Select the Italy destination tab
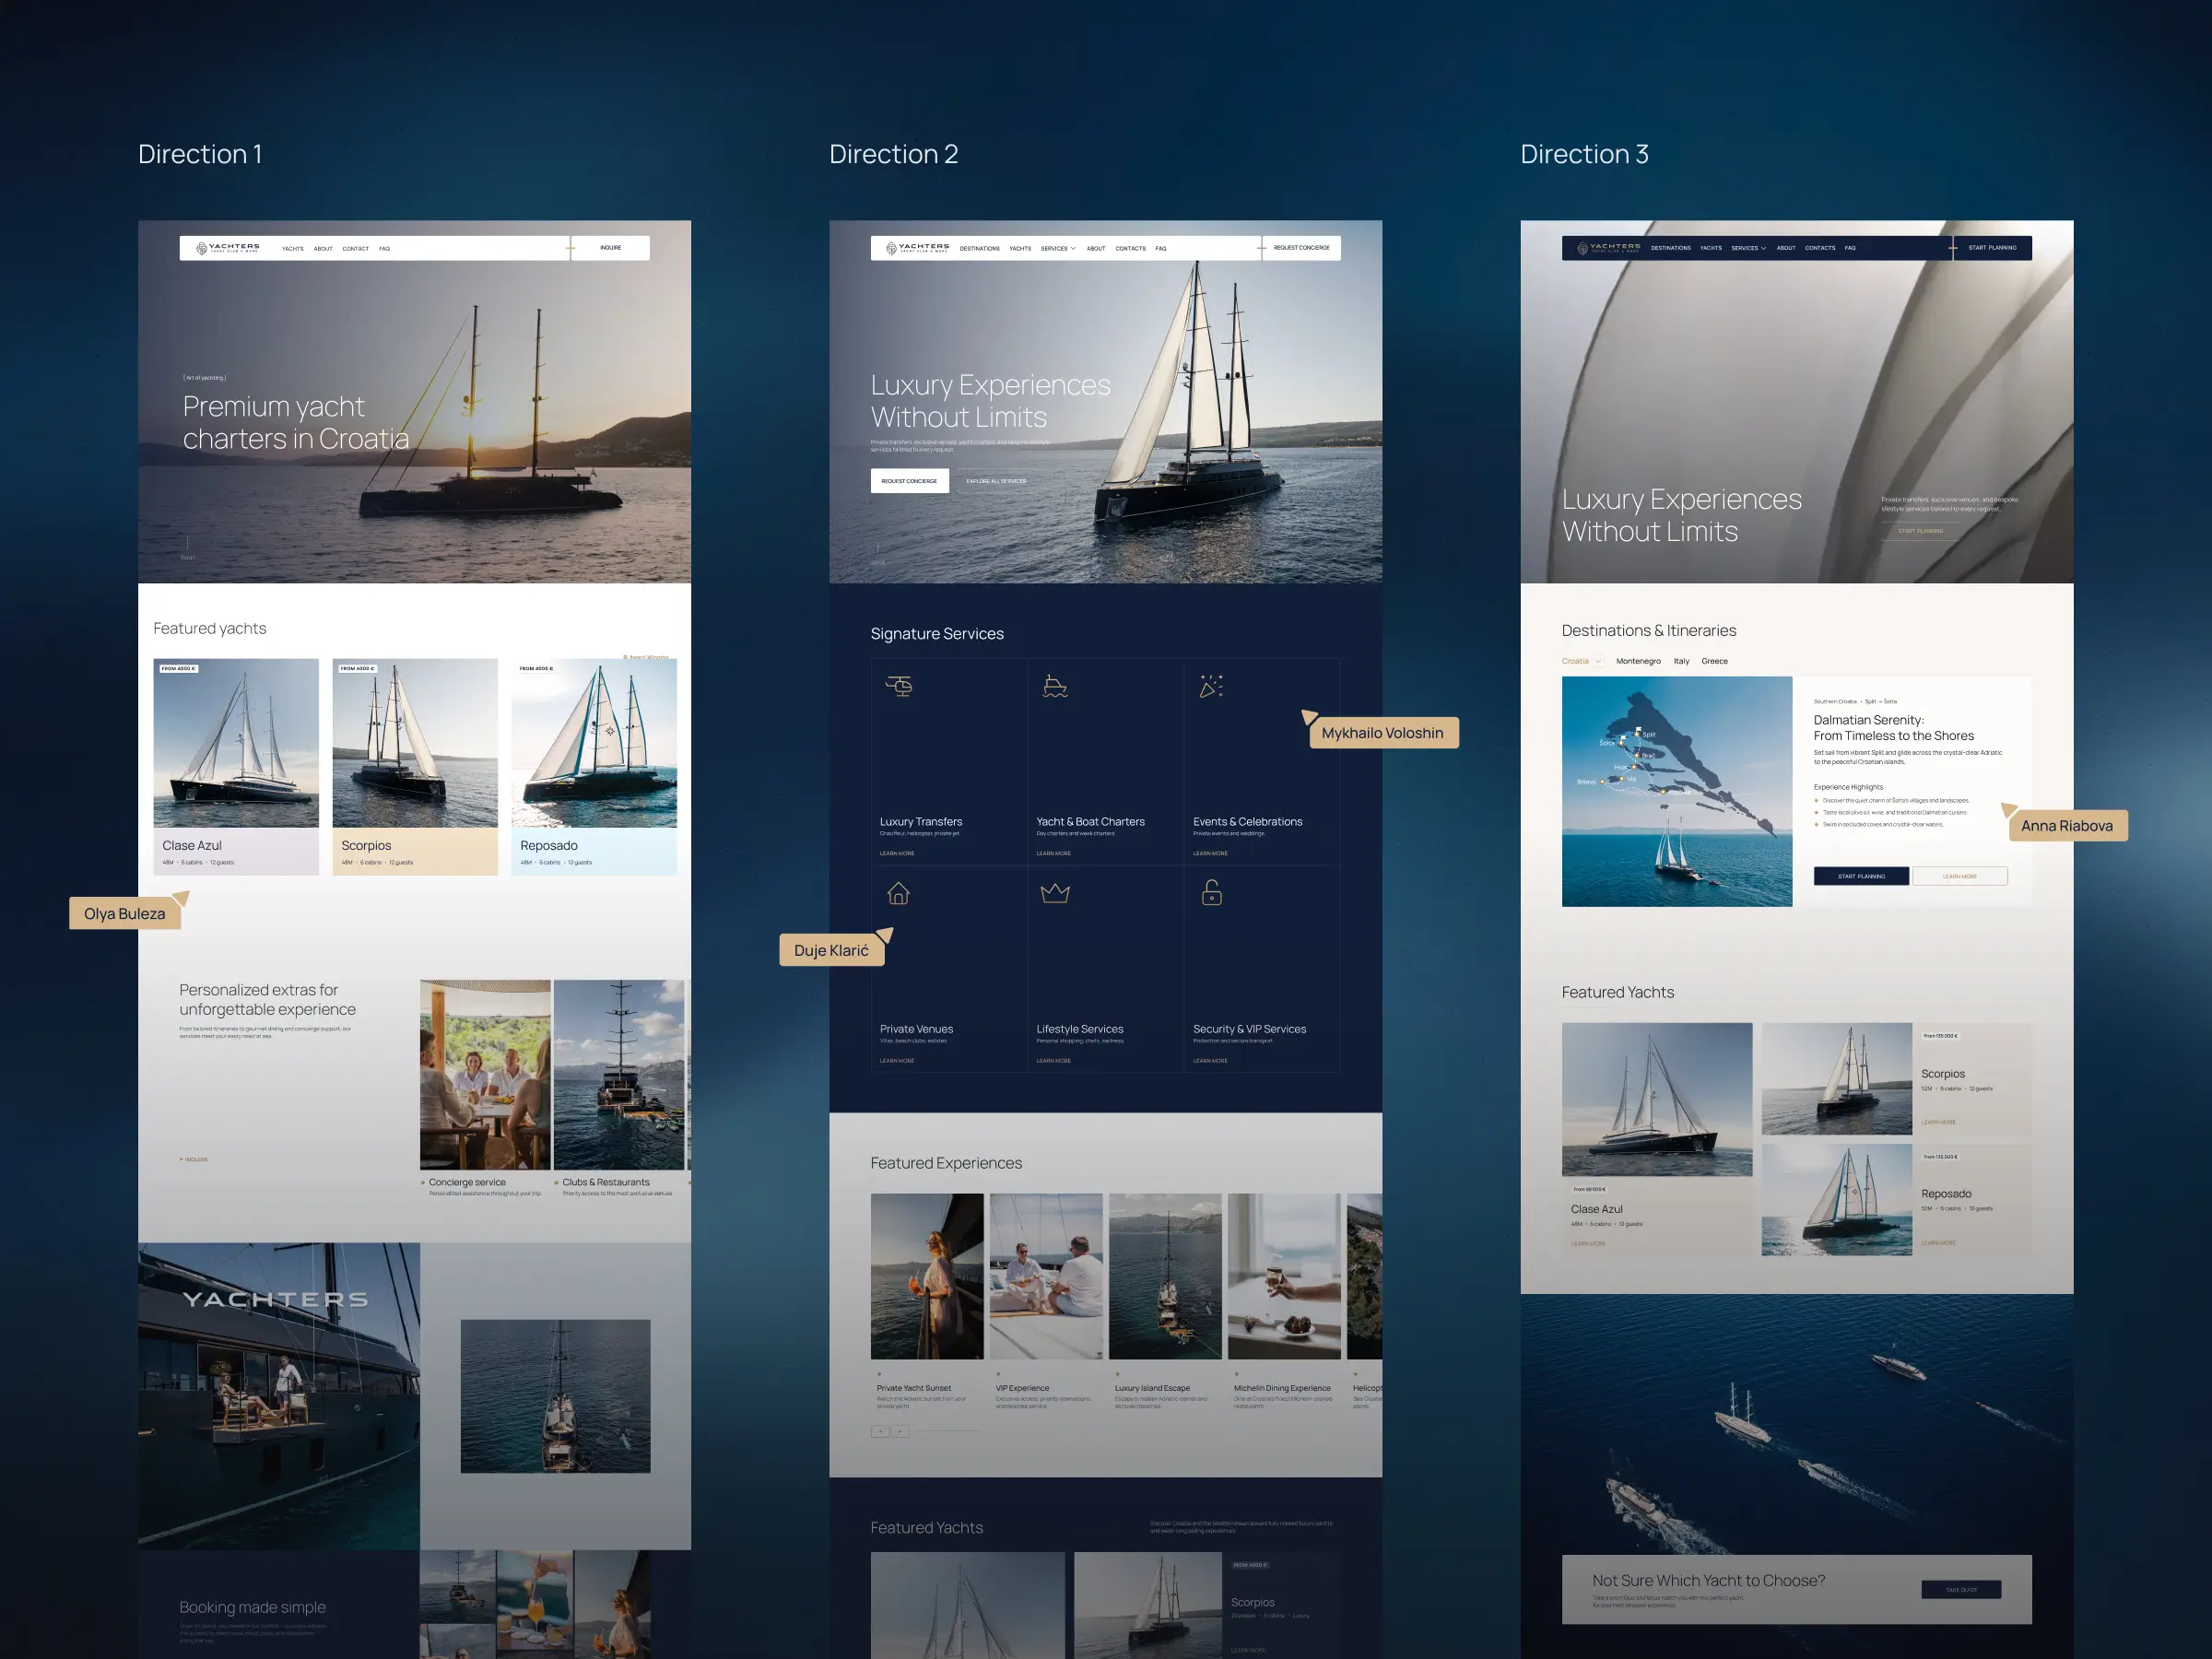Viewport: 2212px width, 1659px height. point(1682,661)
